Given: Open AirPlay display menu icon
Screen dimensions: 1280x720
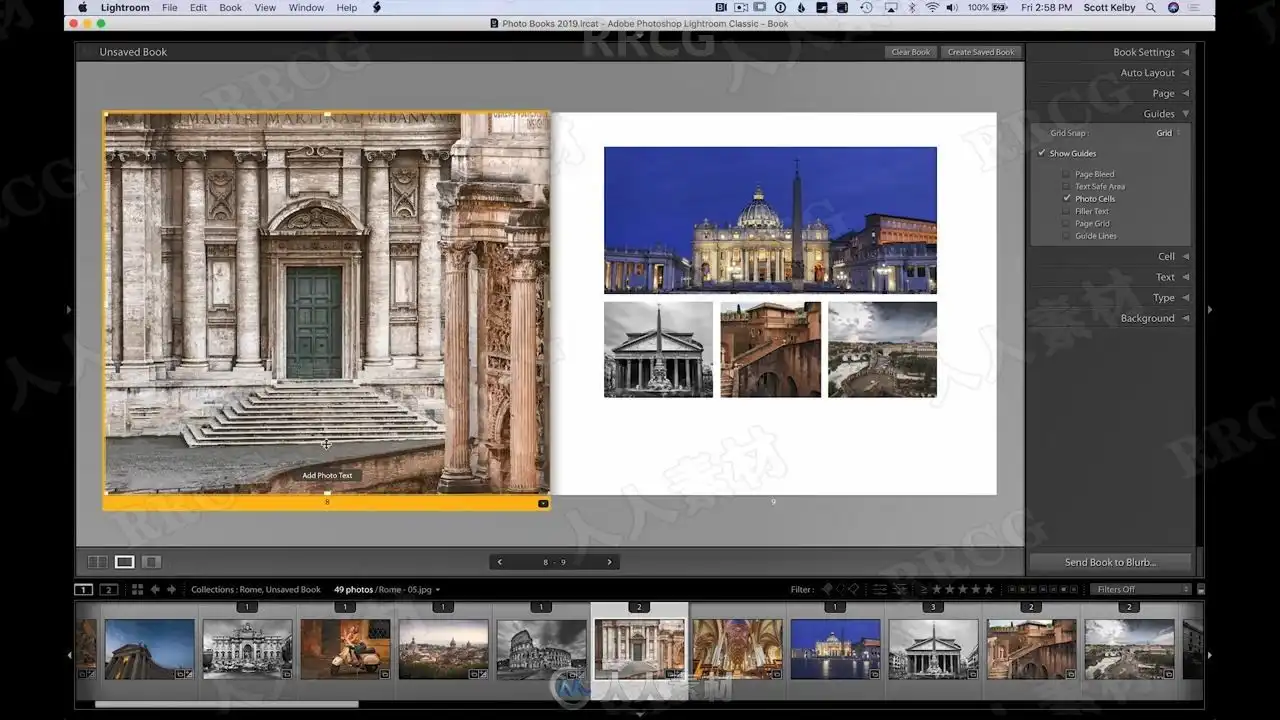Looking at the screenshot, I should point(890,8).
